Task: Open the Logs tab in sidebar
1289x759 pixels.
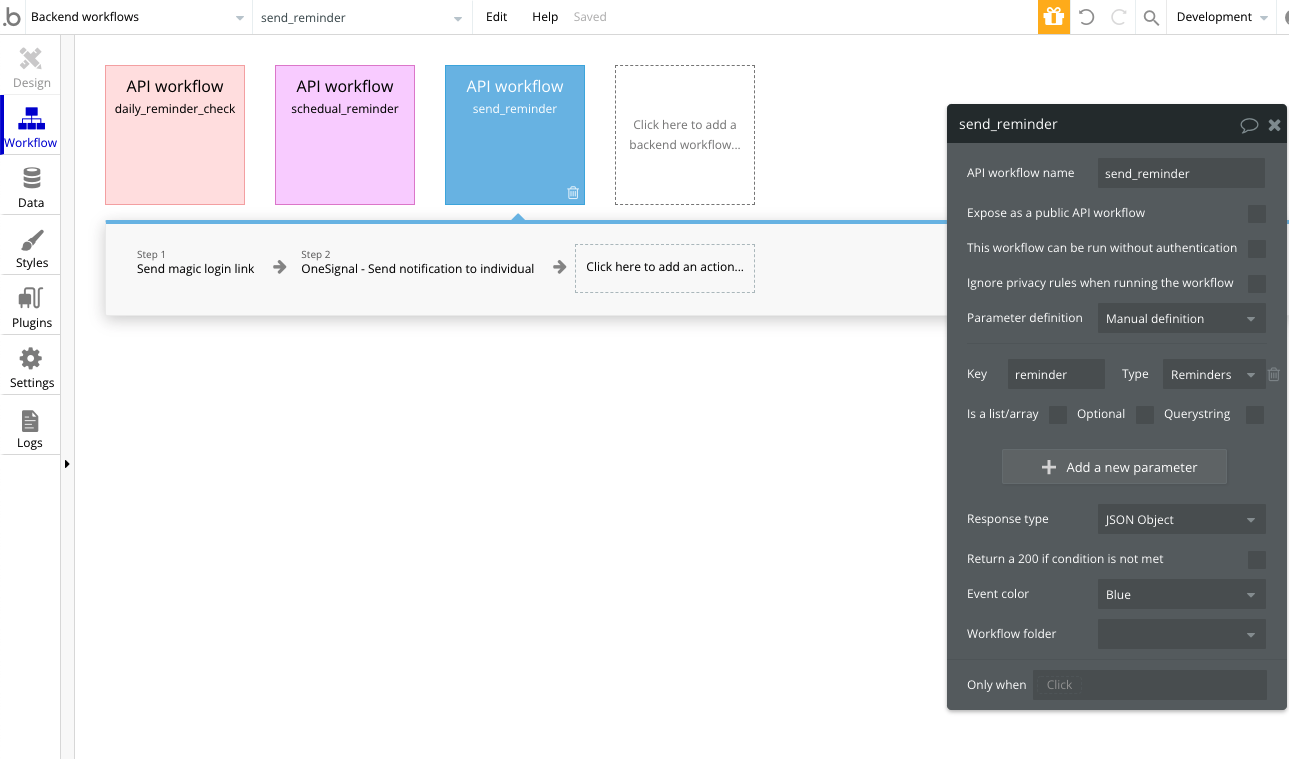Action: pos(31,427)
